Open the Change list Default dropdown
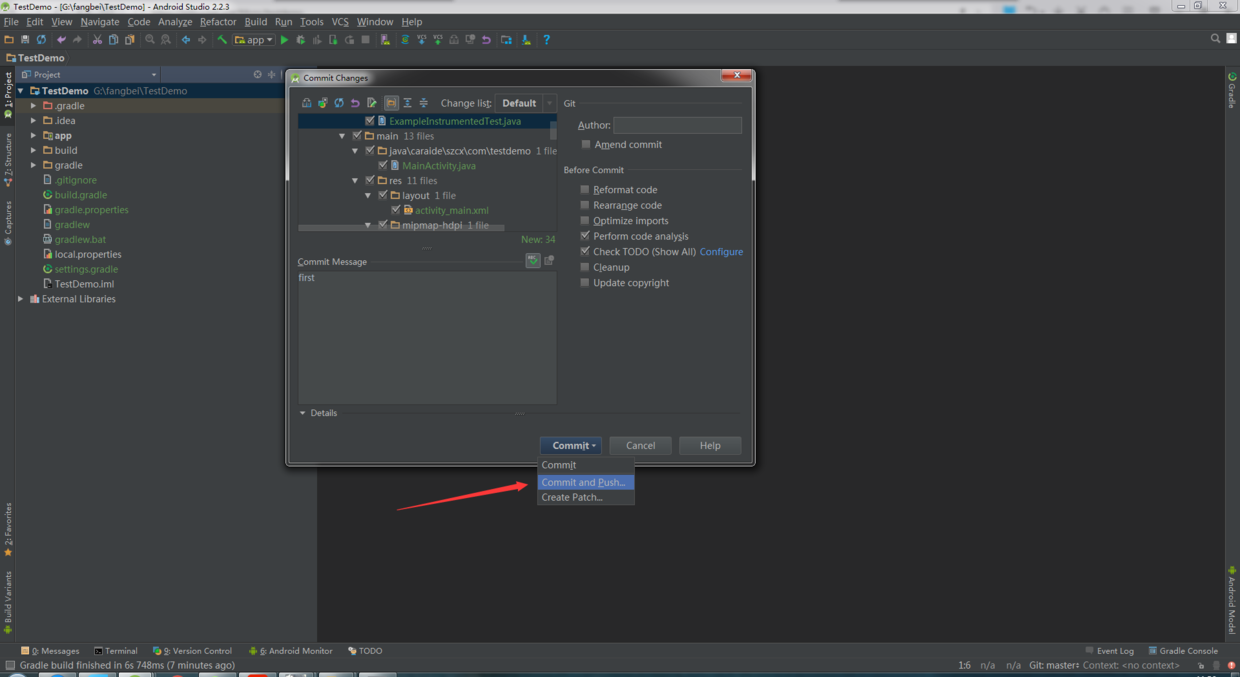The image size is (1240, 677). click(525, 103)
